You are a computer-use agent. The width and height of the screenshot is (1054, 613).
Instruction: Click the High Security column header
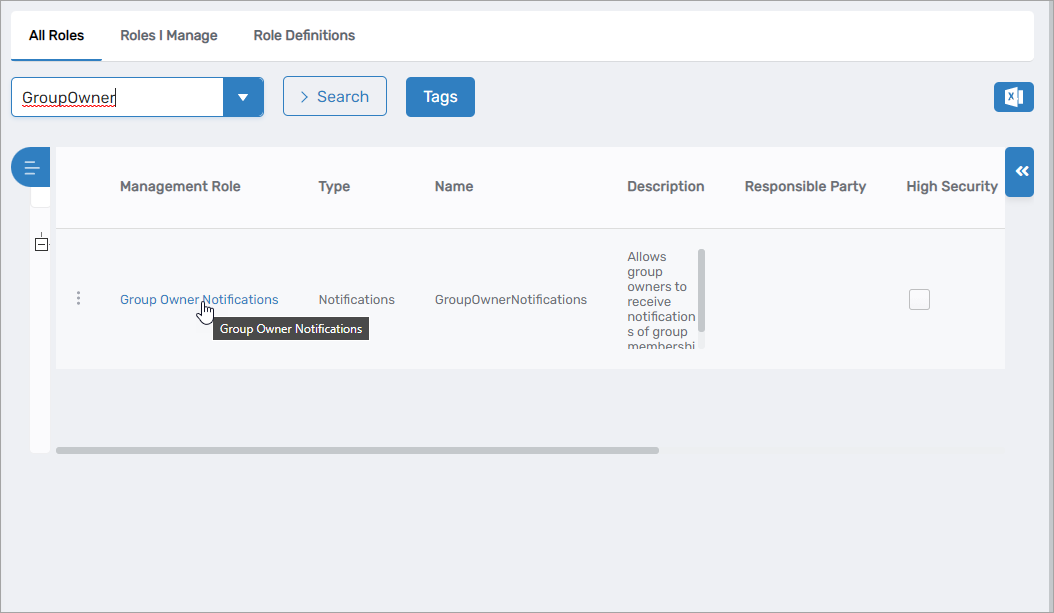click(x=951, y=186)
